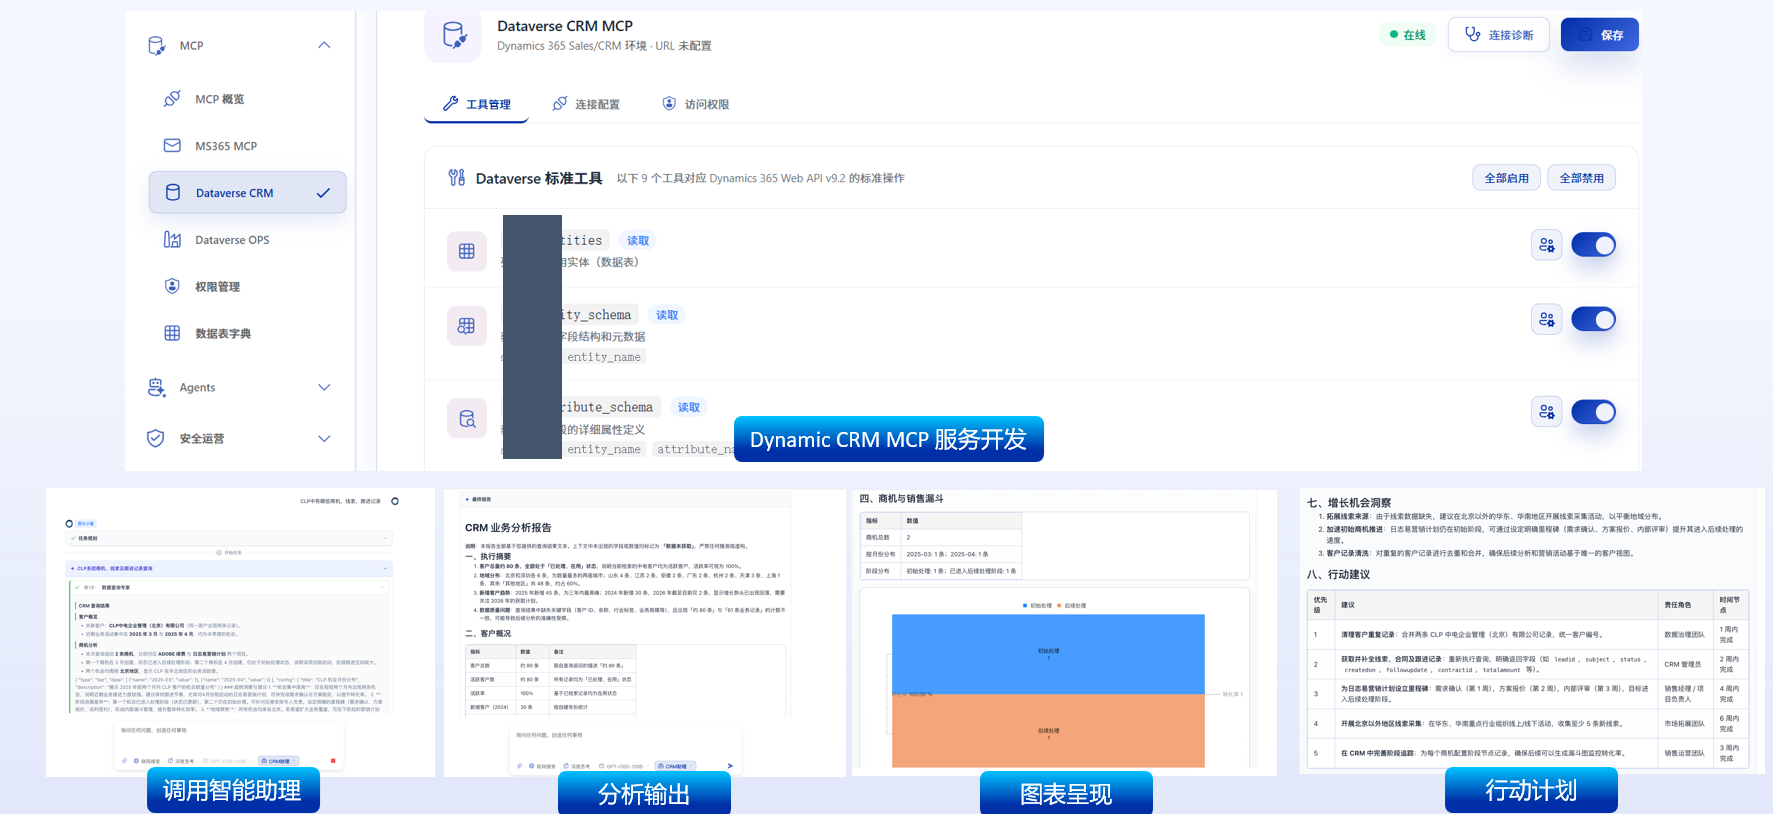The width and height of the screenshot is (1773, 814).
Task: Click the CRM 管理员 cell in 行动建议 table
Action: [1685, 664]
